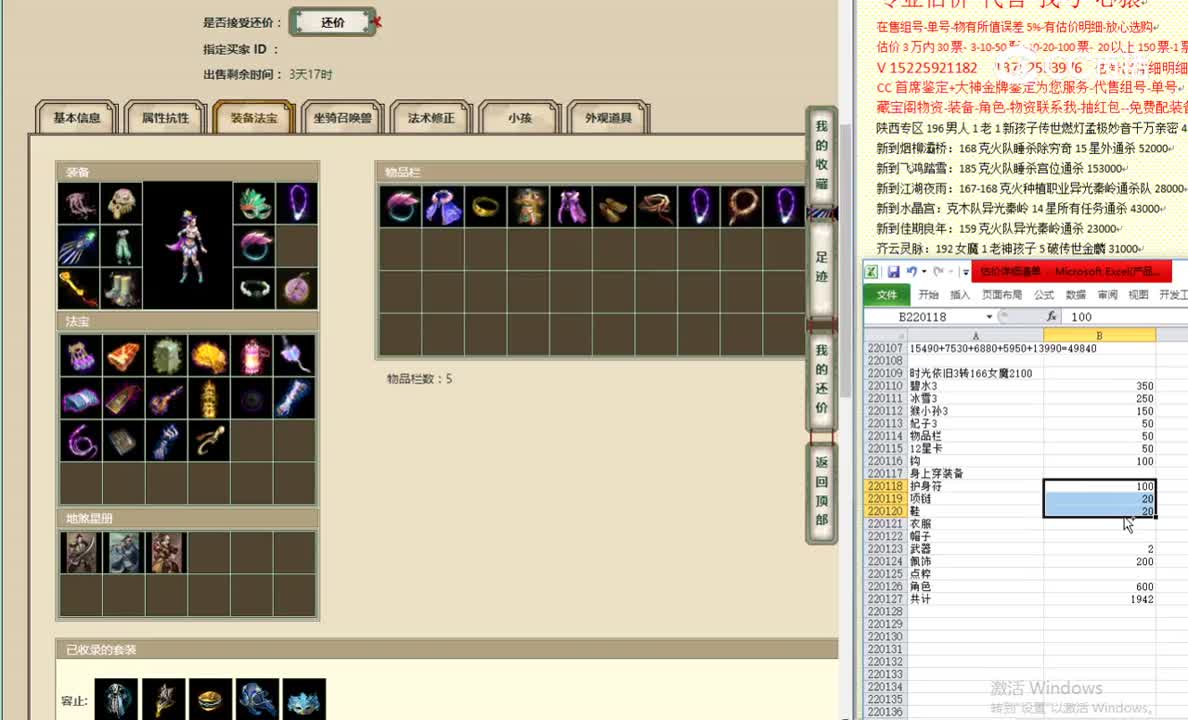This screenshot has height=720, width=1188.
Task: Click the Excel cell with value 1942
Action: tap(1099, 599)
